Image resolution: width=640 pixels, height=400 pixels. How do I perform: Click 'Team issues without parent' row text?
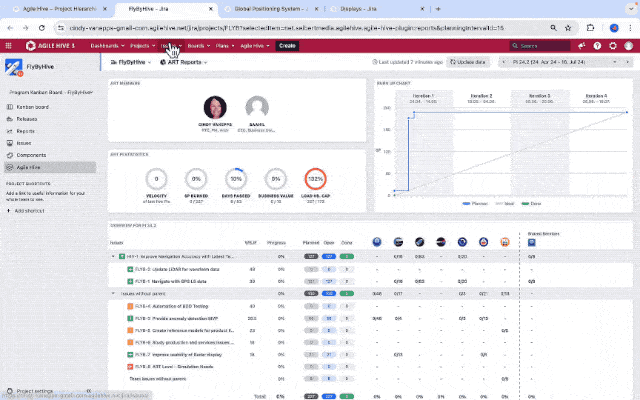(158, 379)
